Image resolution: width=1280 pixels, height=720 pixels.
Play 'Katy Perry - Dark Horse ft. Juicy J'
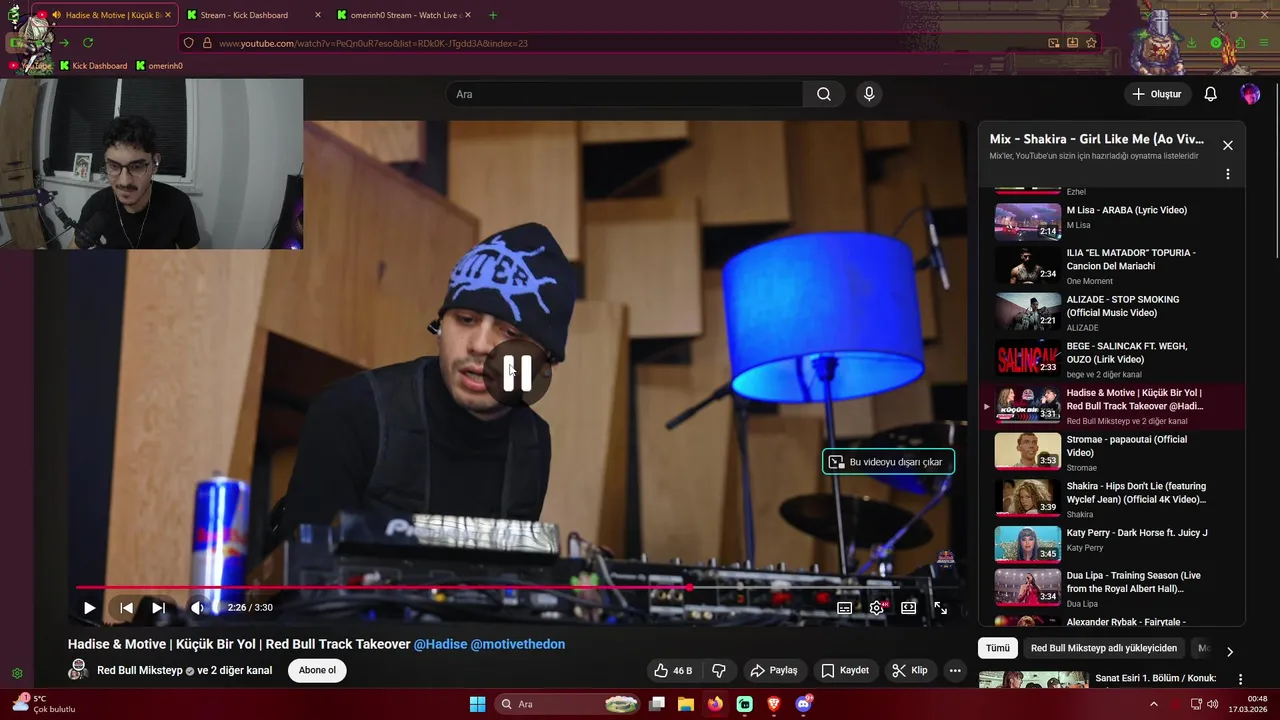[x=1110, y=544]
